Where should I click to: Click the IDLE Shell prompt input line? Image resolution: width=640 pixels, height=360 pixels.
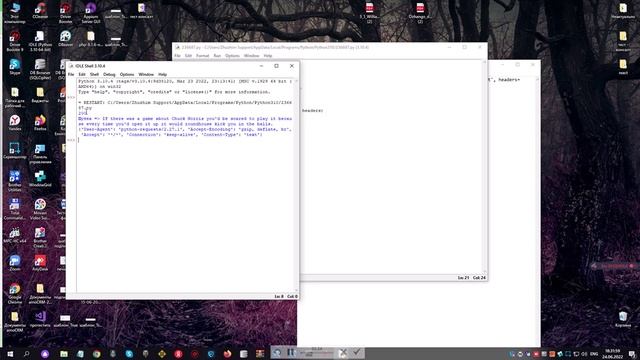(186, 140)
